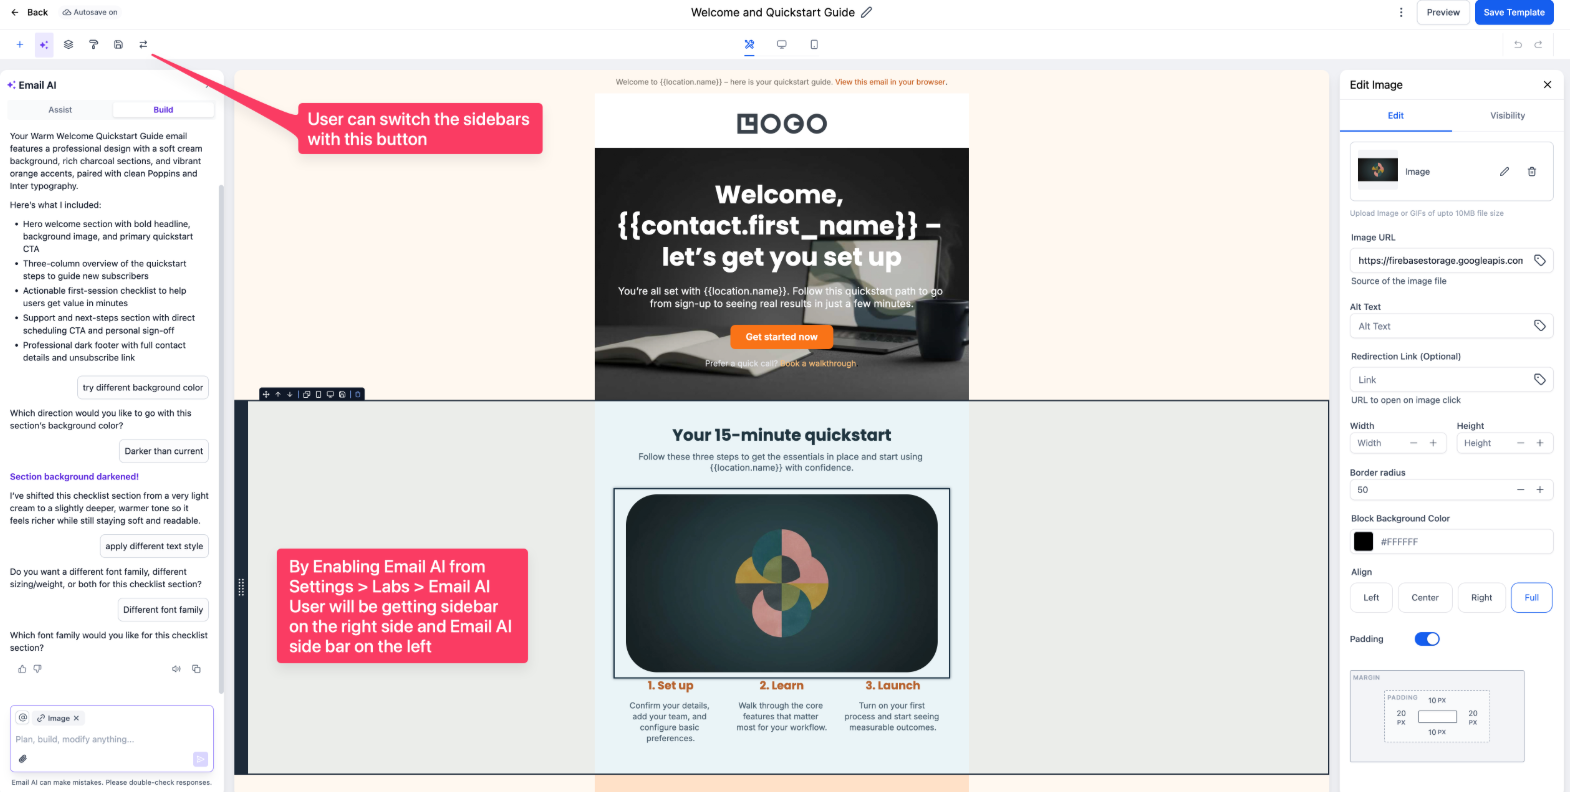Screen dimensions: 1570x792
Task: Select Left alignment option
Action: coord(1371,598)
